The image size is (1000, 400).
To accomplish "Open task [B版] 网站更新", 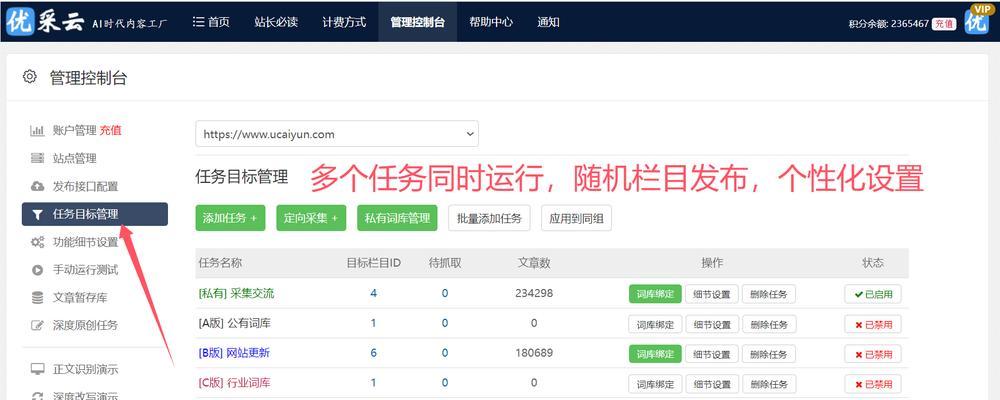I will click(x=234, y=353).
